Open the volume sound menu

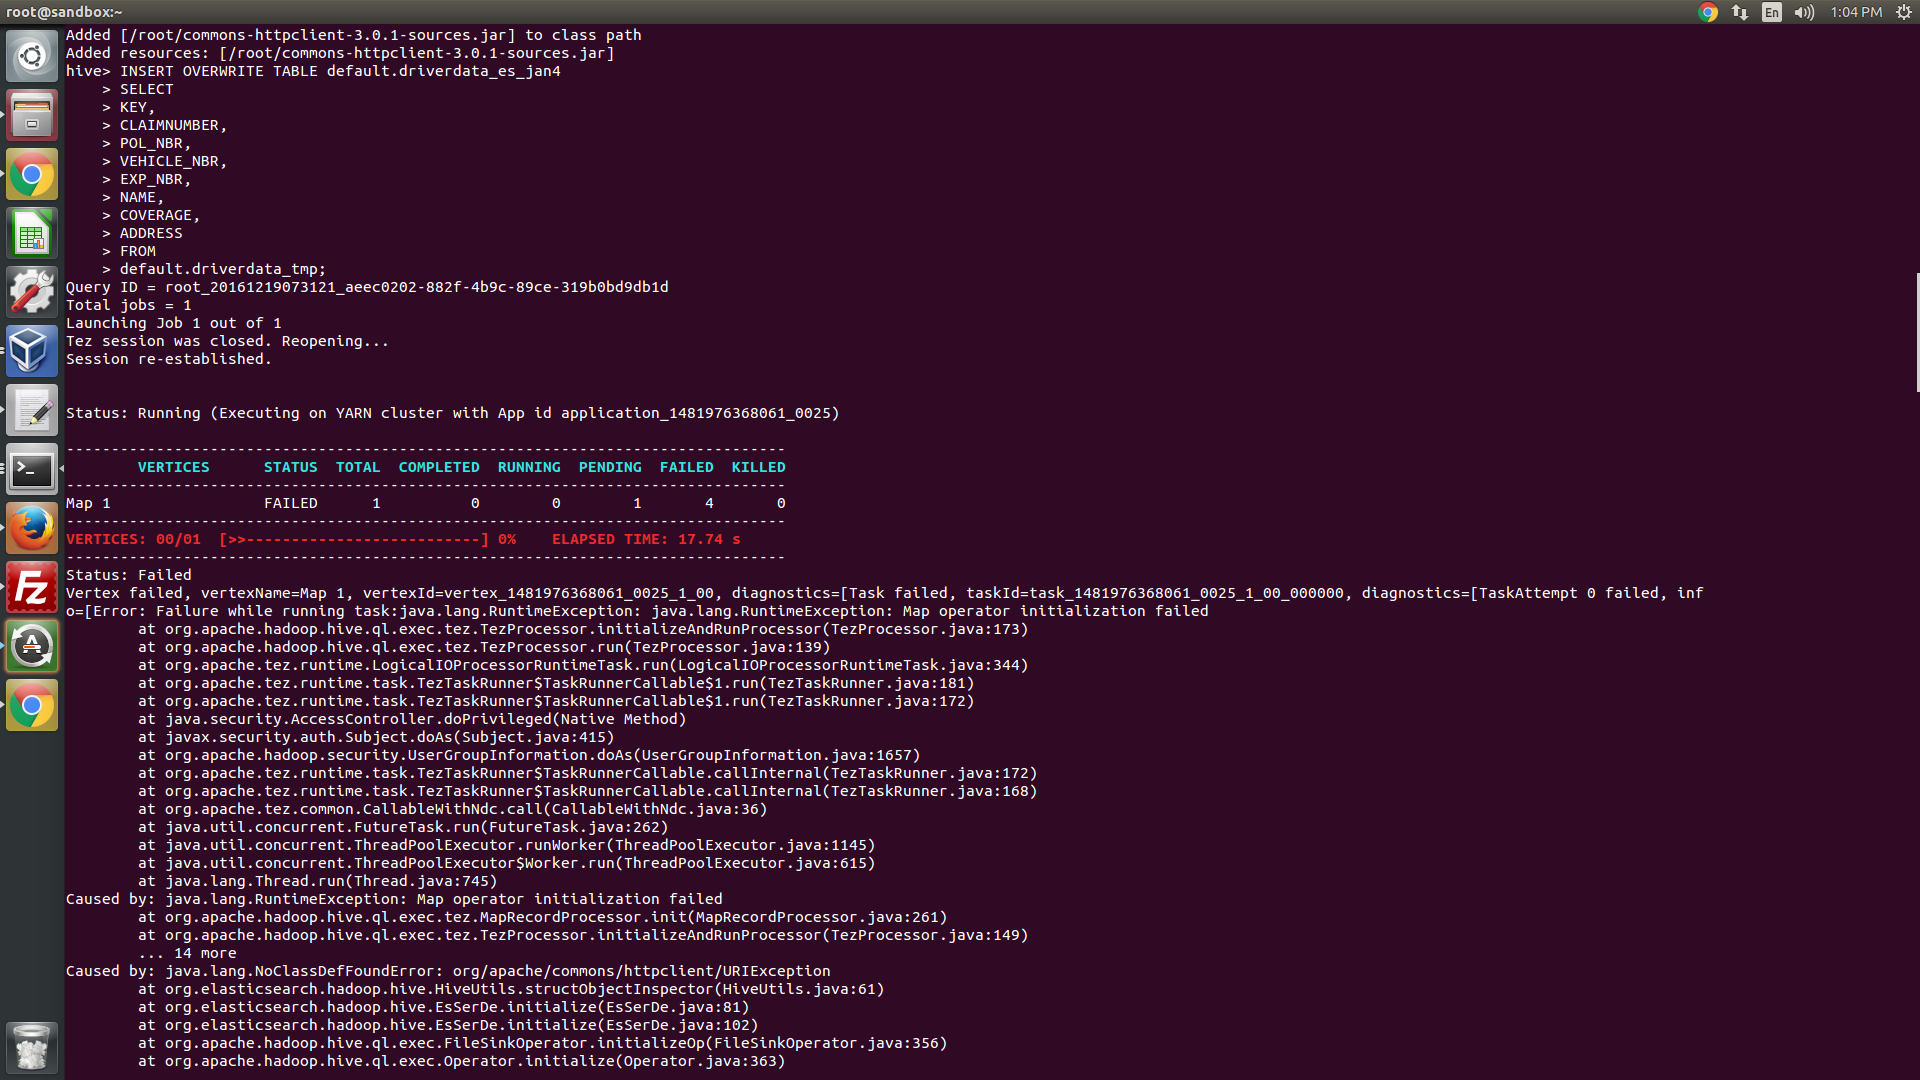tap(1804, 12)
